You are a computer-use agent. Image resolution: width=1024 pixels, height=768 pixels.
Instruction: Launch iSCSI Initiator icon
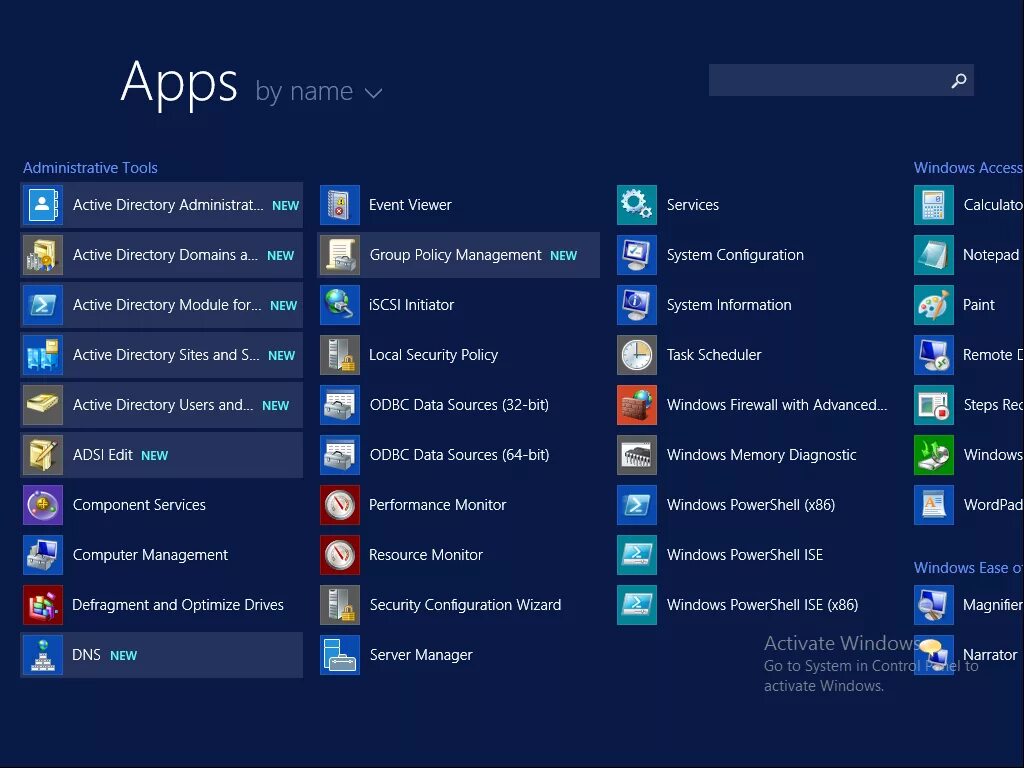pos(340,305)
